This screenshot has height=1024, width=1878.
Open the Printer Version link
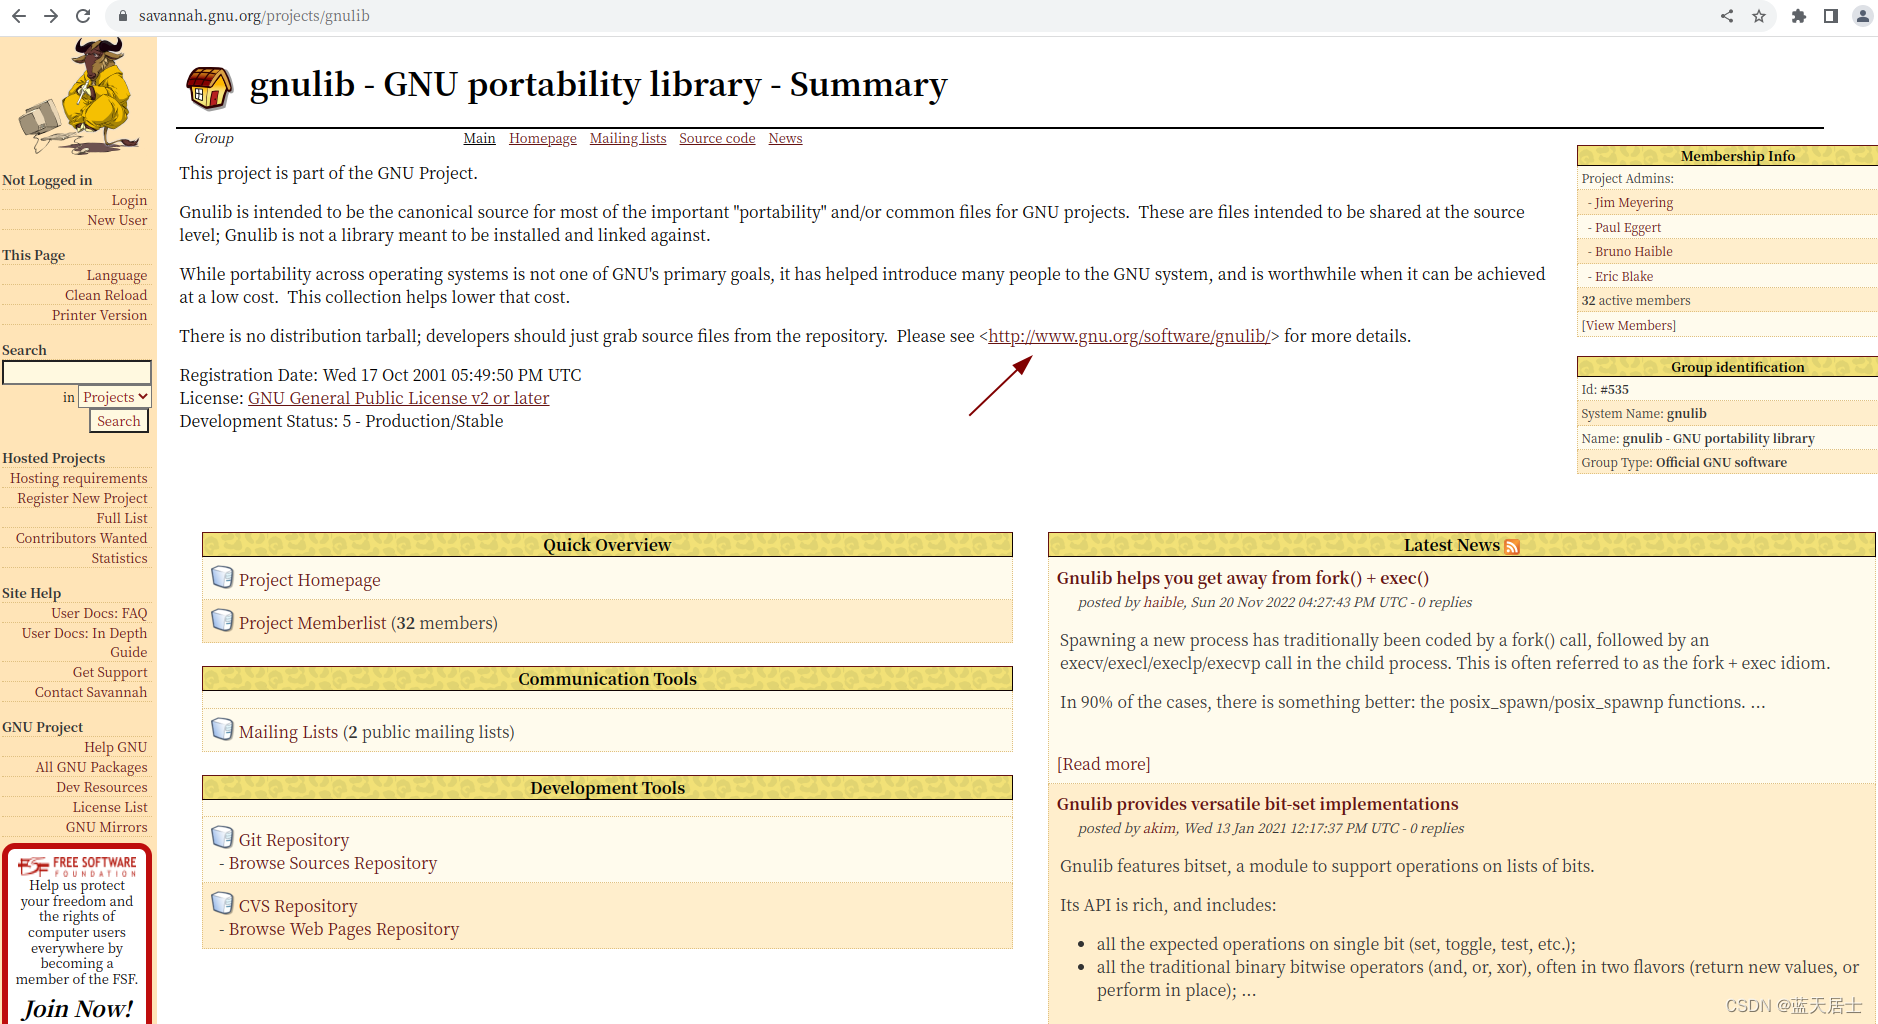(100, 315)
